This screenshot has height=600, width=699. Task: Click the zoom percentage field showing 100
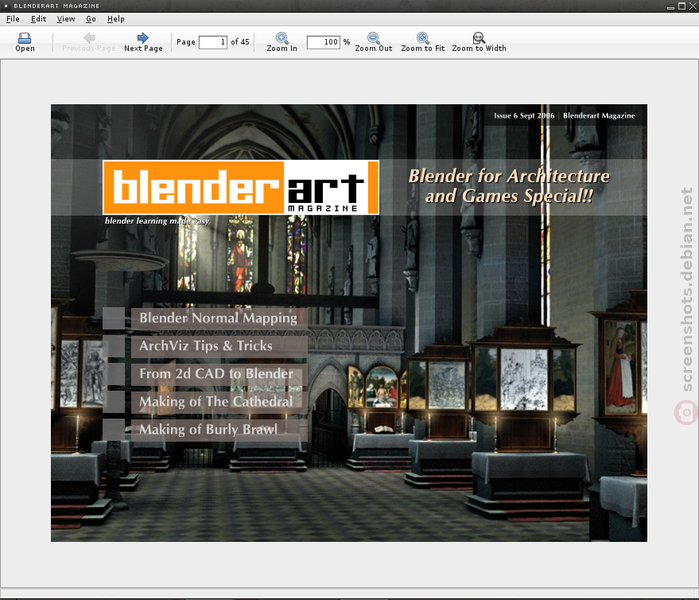pos(323,42)
